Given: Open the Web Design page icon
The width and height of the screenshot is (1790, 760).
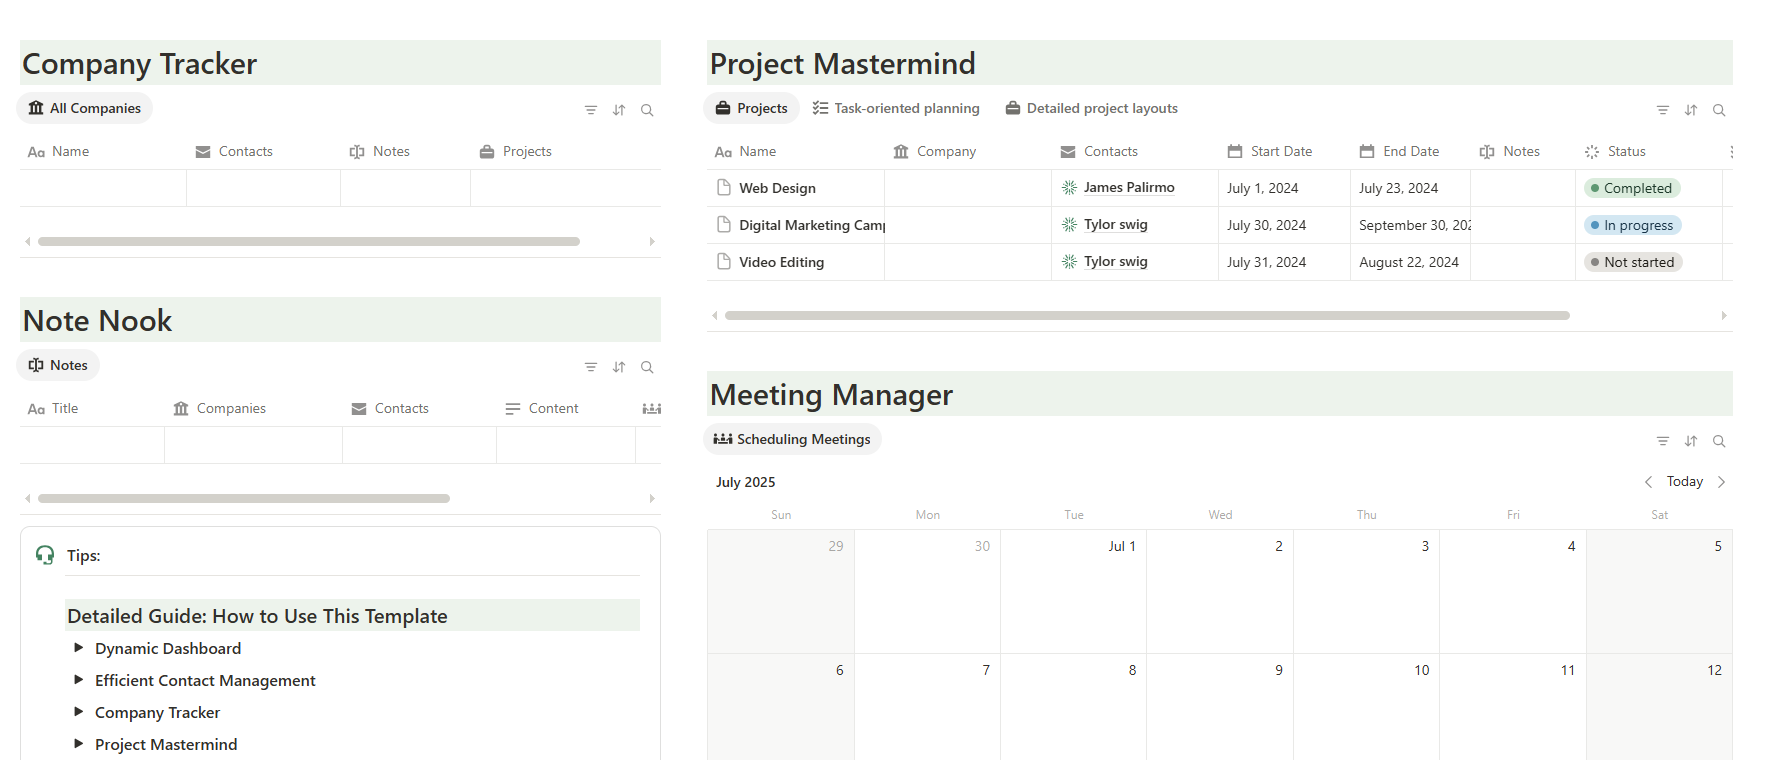Looking at the screenshot, I should (724, 187).
